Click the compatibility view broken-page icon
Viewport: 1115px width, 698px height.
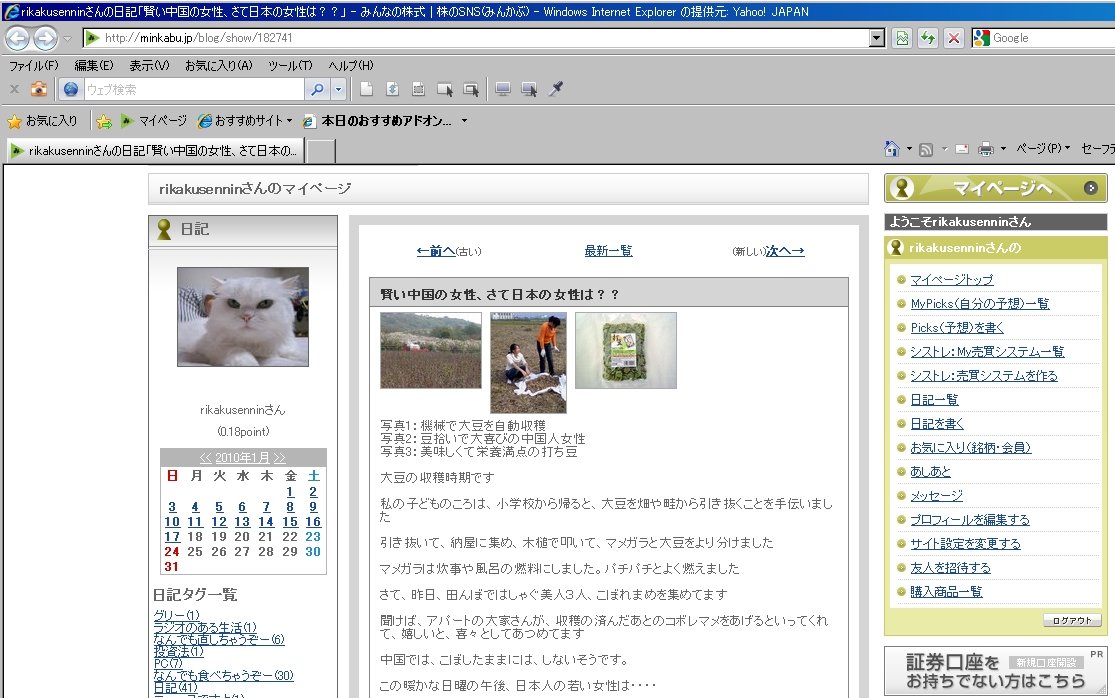point(902,38)
